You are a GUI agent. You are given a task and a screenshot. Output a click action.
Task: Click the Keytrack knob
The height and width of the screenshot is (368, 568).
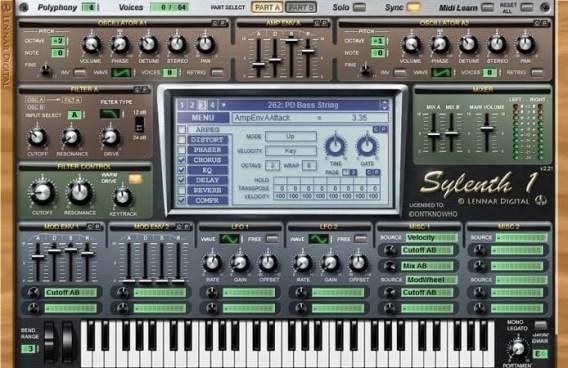click(122, 197)
